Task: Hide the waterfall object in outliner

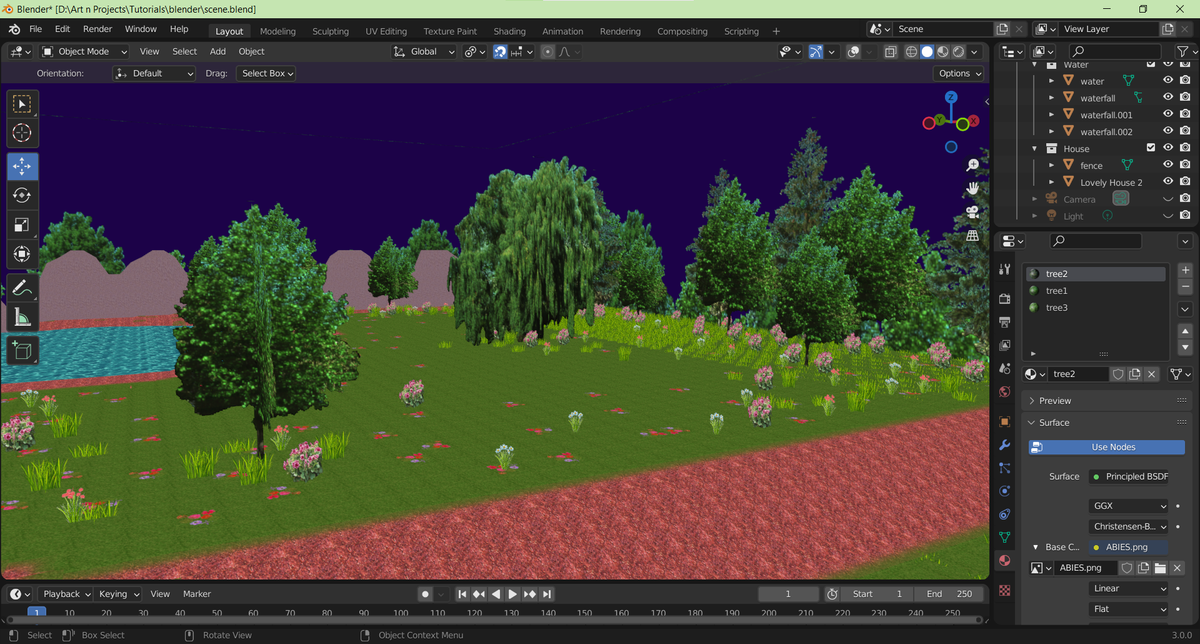Action: point(1167,98)
